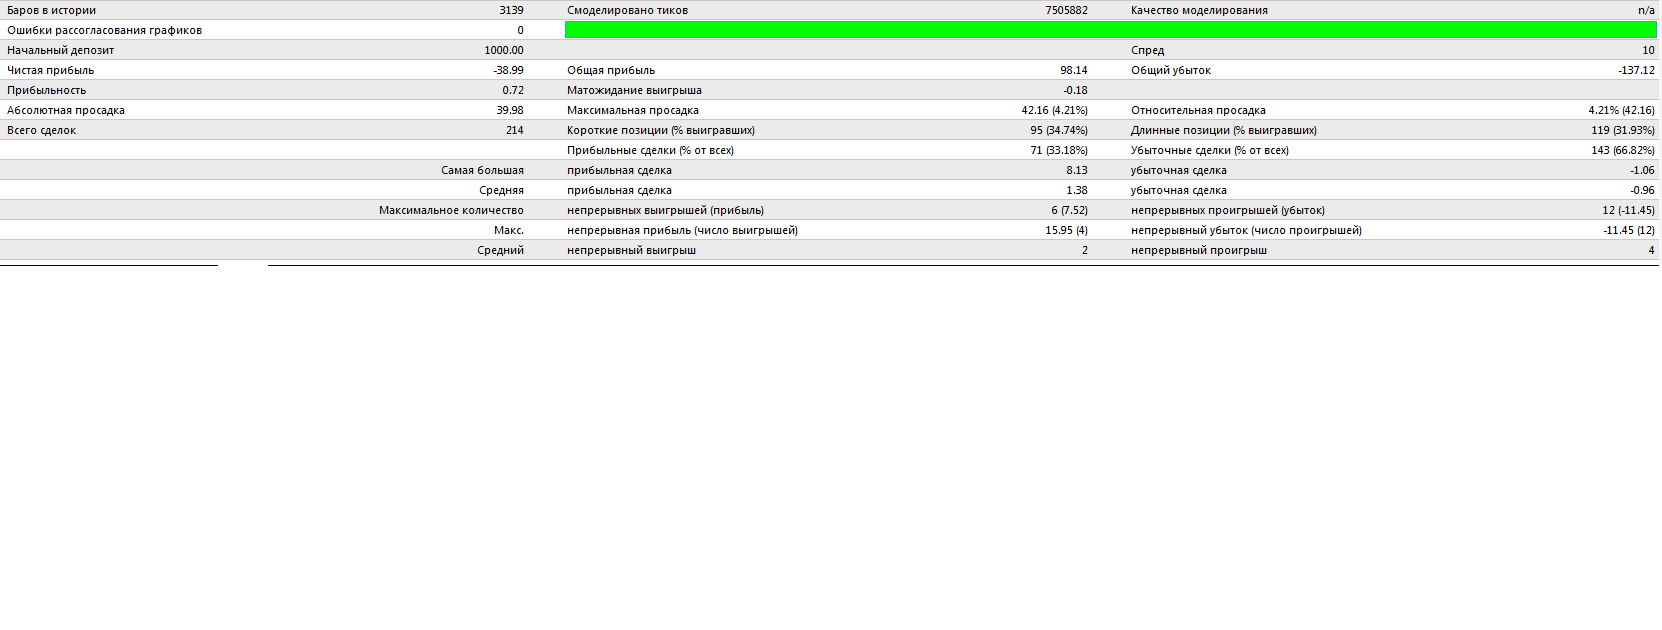Click 'Короткие позиции (% выигравших)' label

tap(661, 130)
